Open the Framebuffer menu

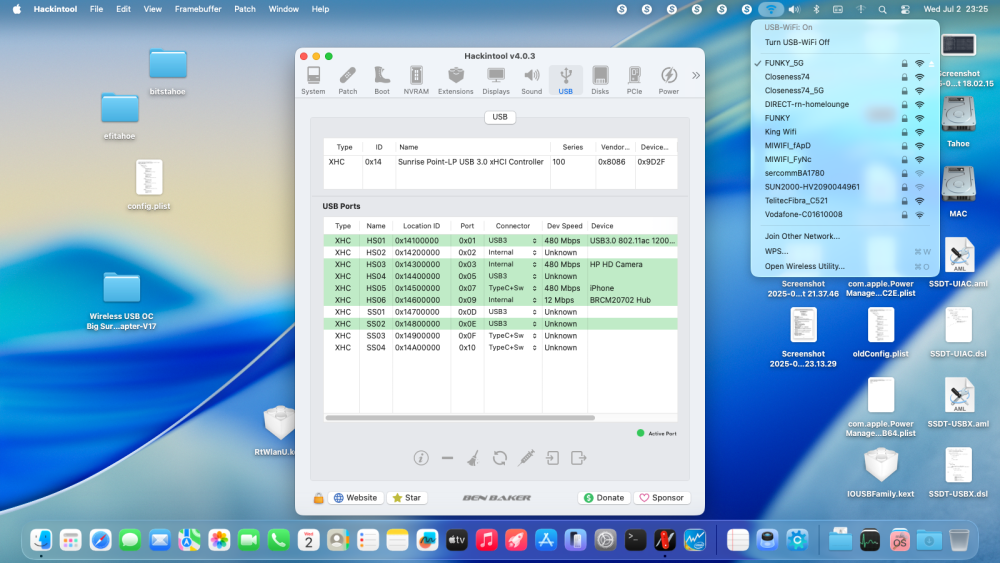198,9
